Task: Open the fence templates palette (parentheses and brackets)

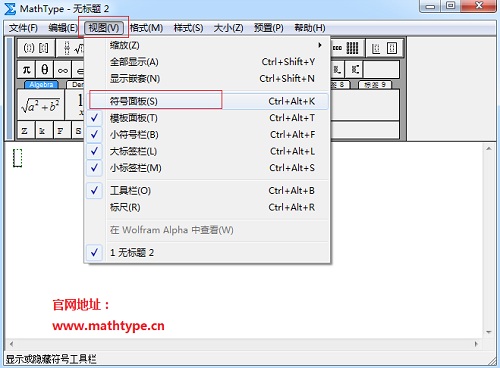Action: tap(36, 48)
